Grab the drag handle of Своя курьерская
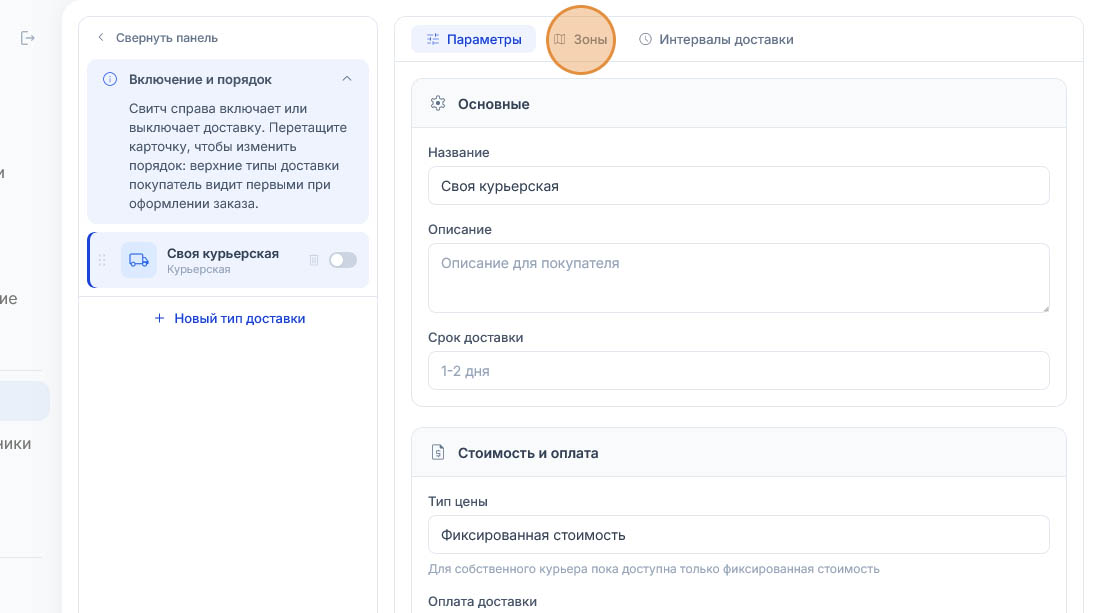The image size is (1098, 613). click(x=102, y=260)
